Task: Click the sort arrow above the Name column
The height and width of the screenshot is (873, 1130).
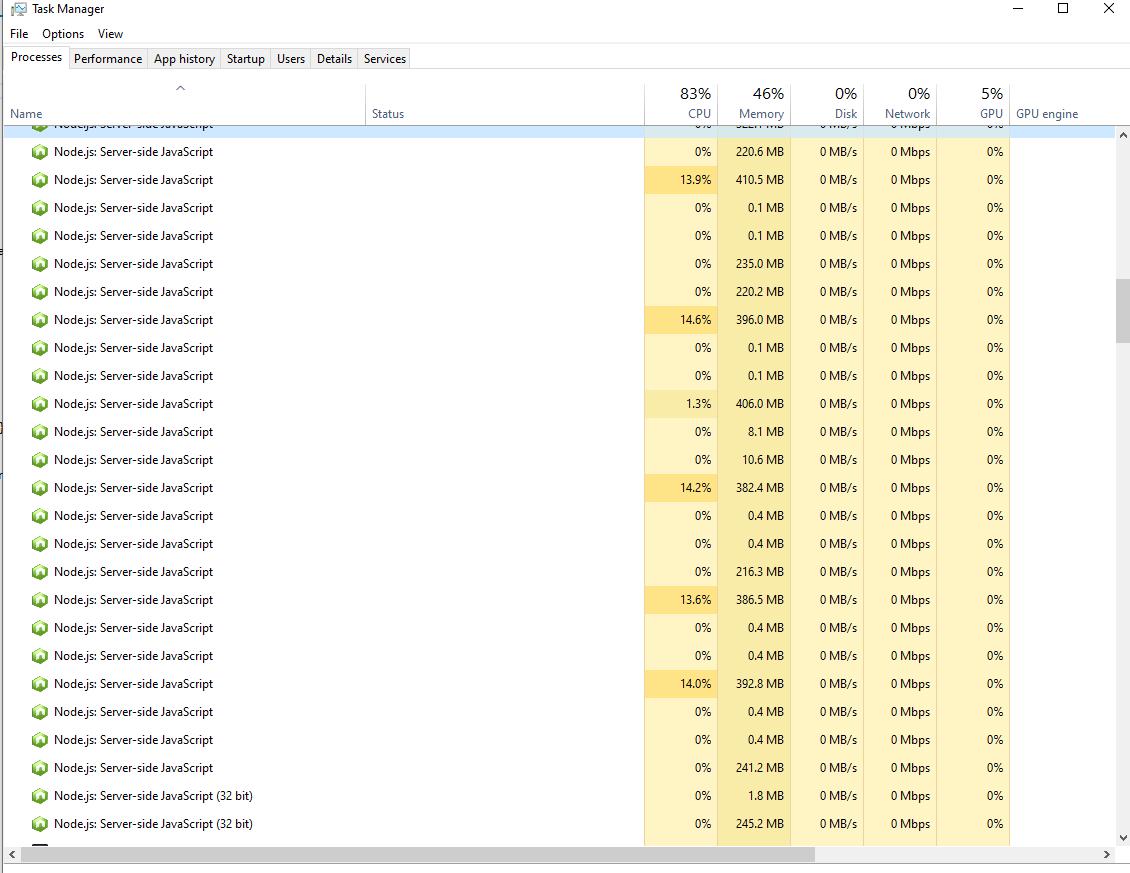Action: (x=181, y=88)
